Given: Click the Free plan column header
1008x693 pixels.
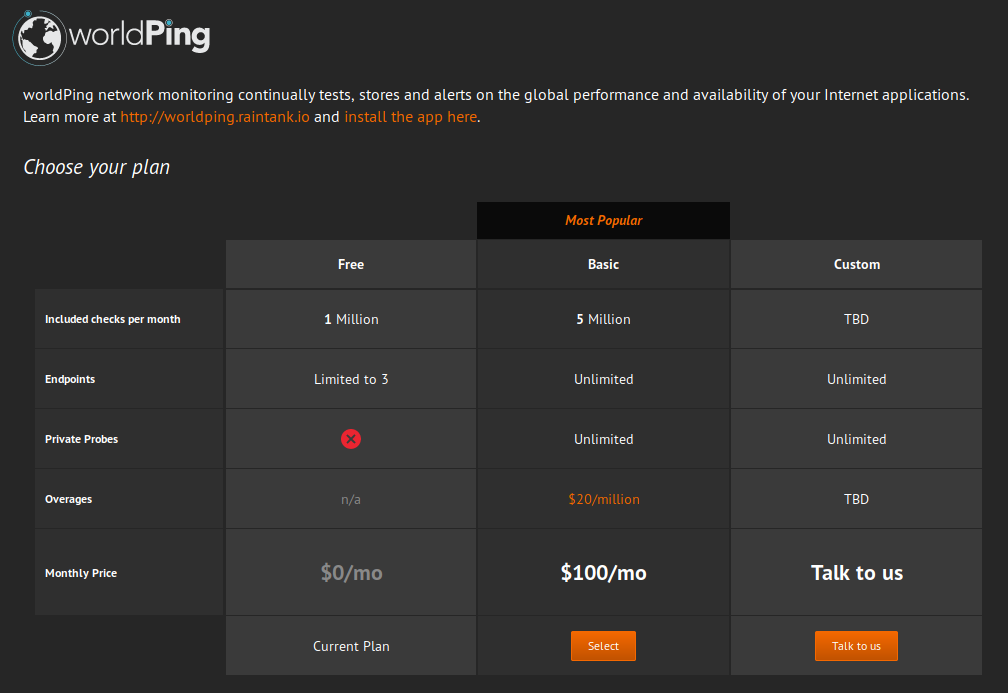Looking at the screenshot, I should (x=351, y=264).
